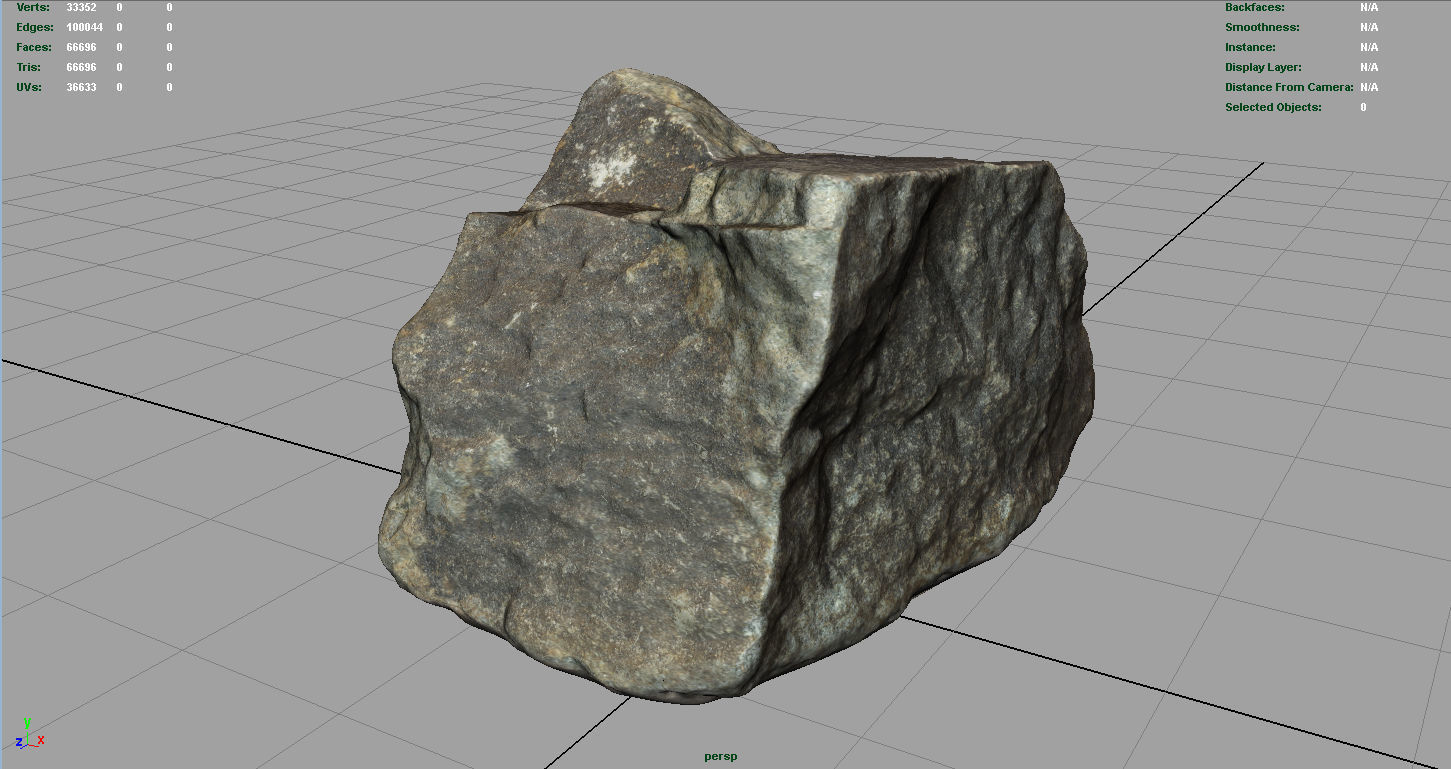Click the vertex count value 33352

(x=81, y=7)
